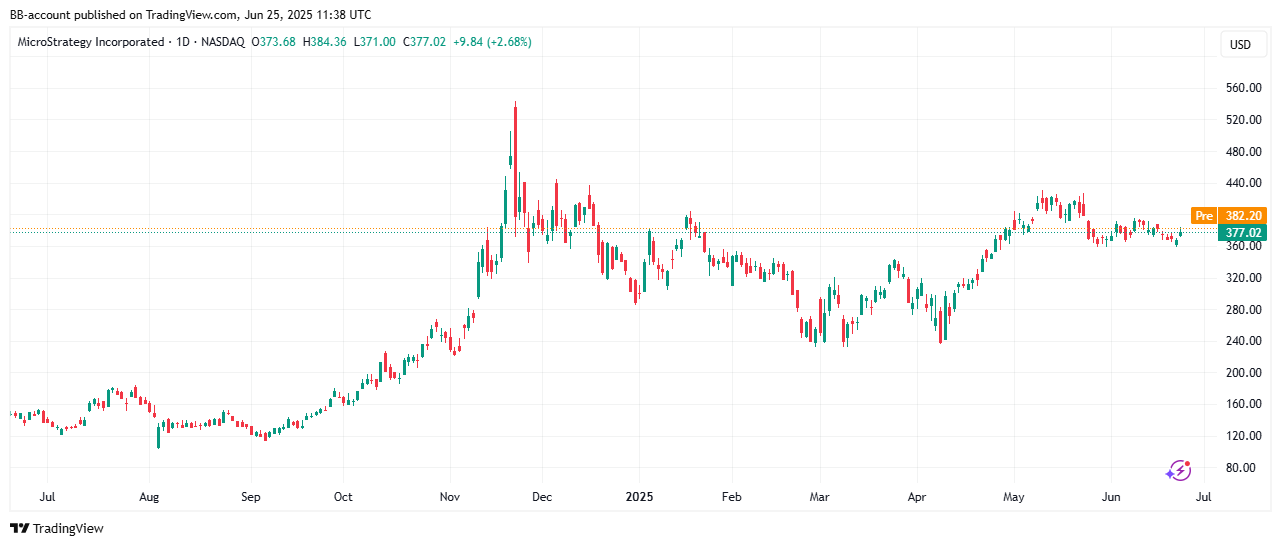Click the Dec label on time axis
1281x546 pixels.
tap(541, 496)
